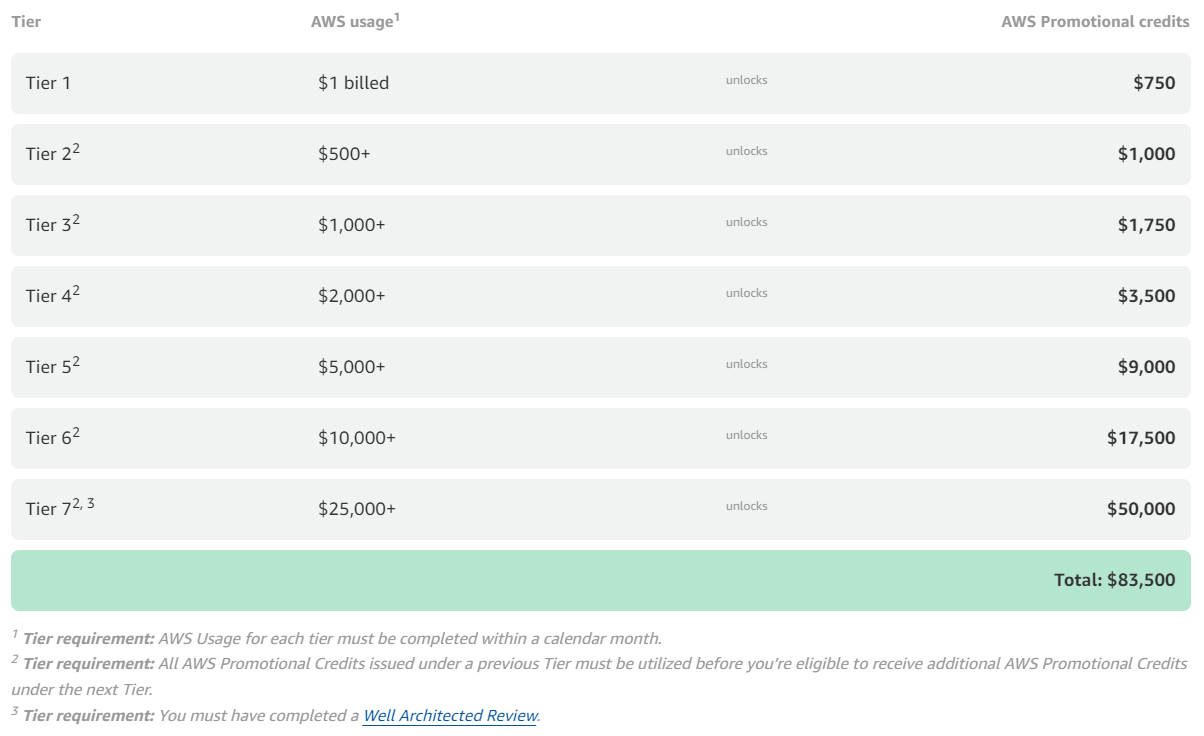Click the $9,000 credits amount
The width and height of the screenshot is (1204, 736).
click(1146, 367)
